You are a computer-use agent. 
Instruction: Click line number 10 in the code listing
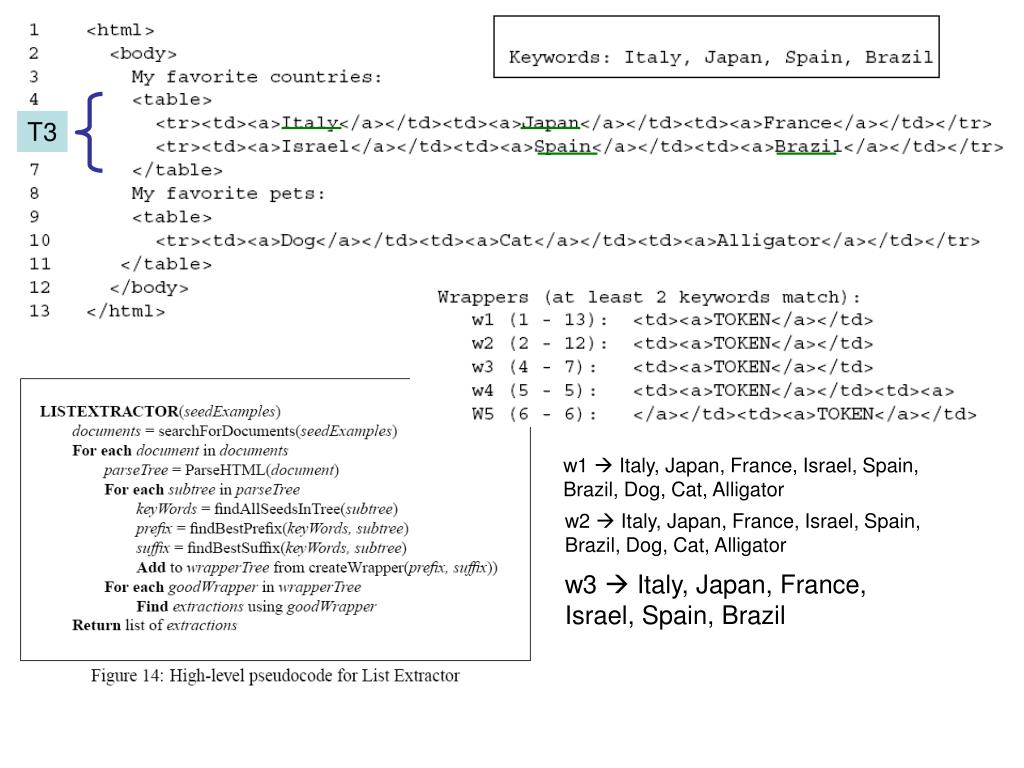tap(39, 240)
